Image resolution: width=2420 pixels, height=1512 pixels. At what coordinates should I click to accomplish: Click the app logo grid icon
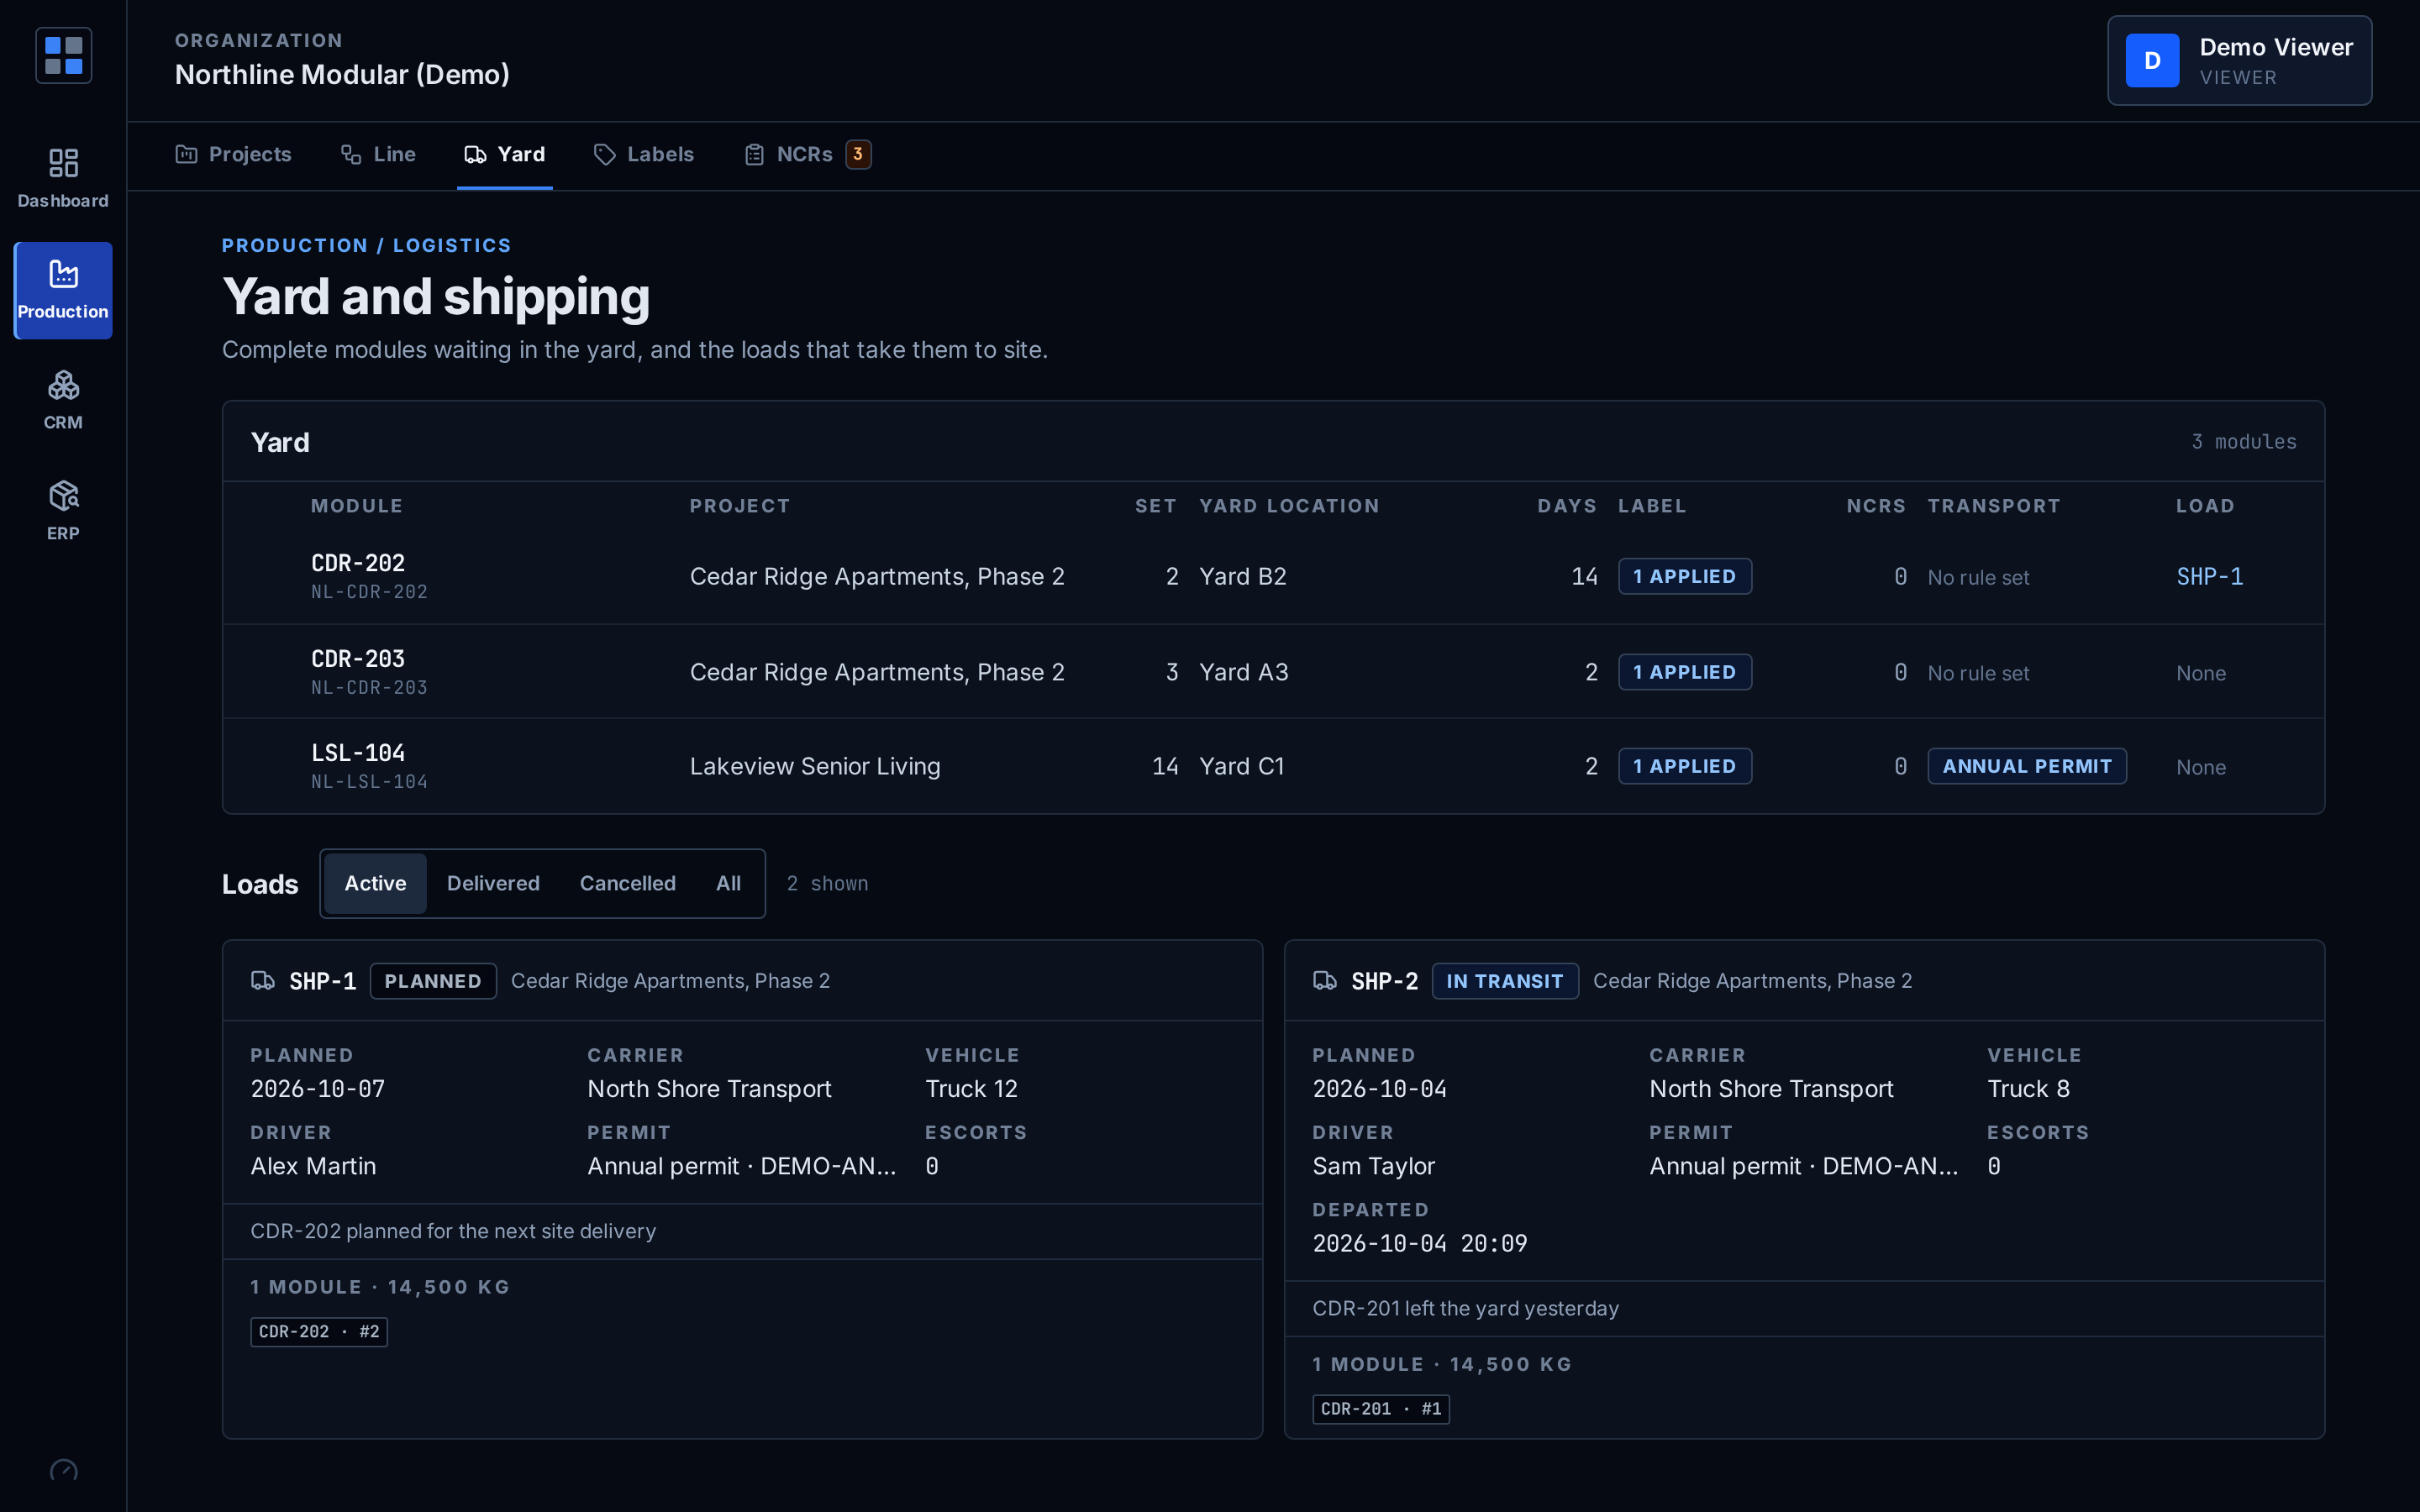pyautogui.click(x=63, y=55)
